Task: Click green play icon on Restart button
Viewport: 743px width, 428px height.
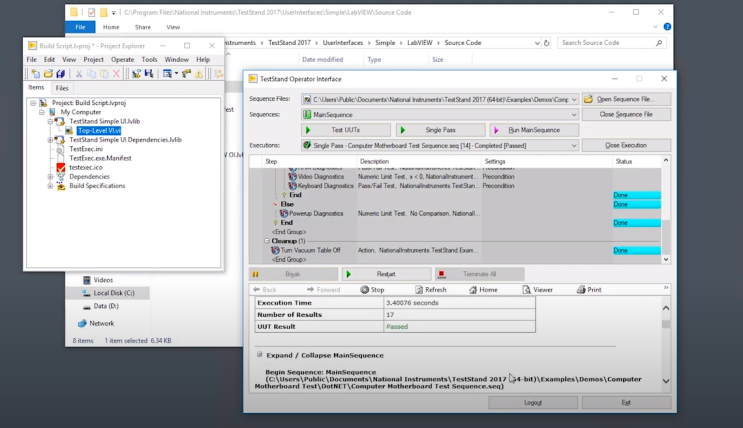Action: coord(349,274)
